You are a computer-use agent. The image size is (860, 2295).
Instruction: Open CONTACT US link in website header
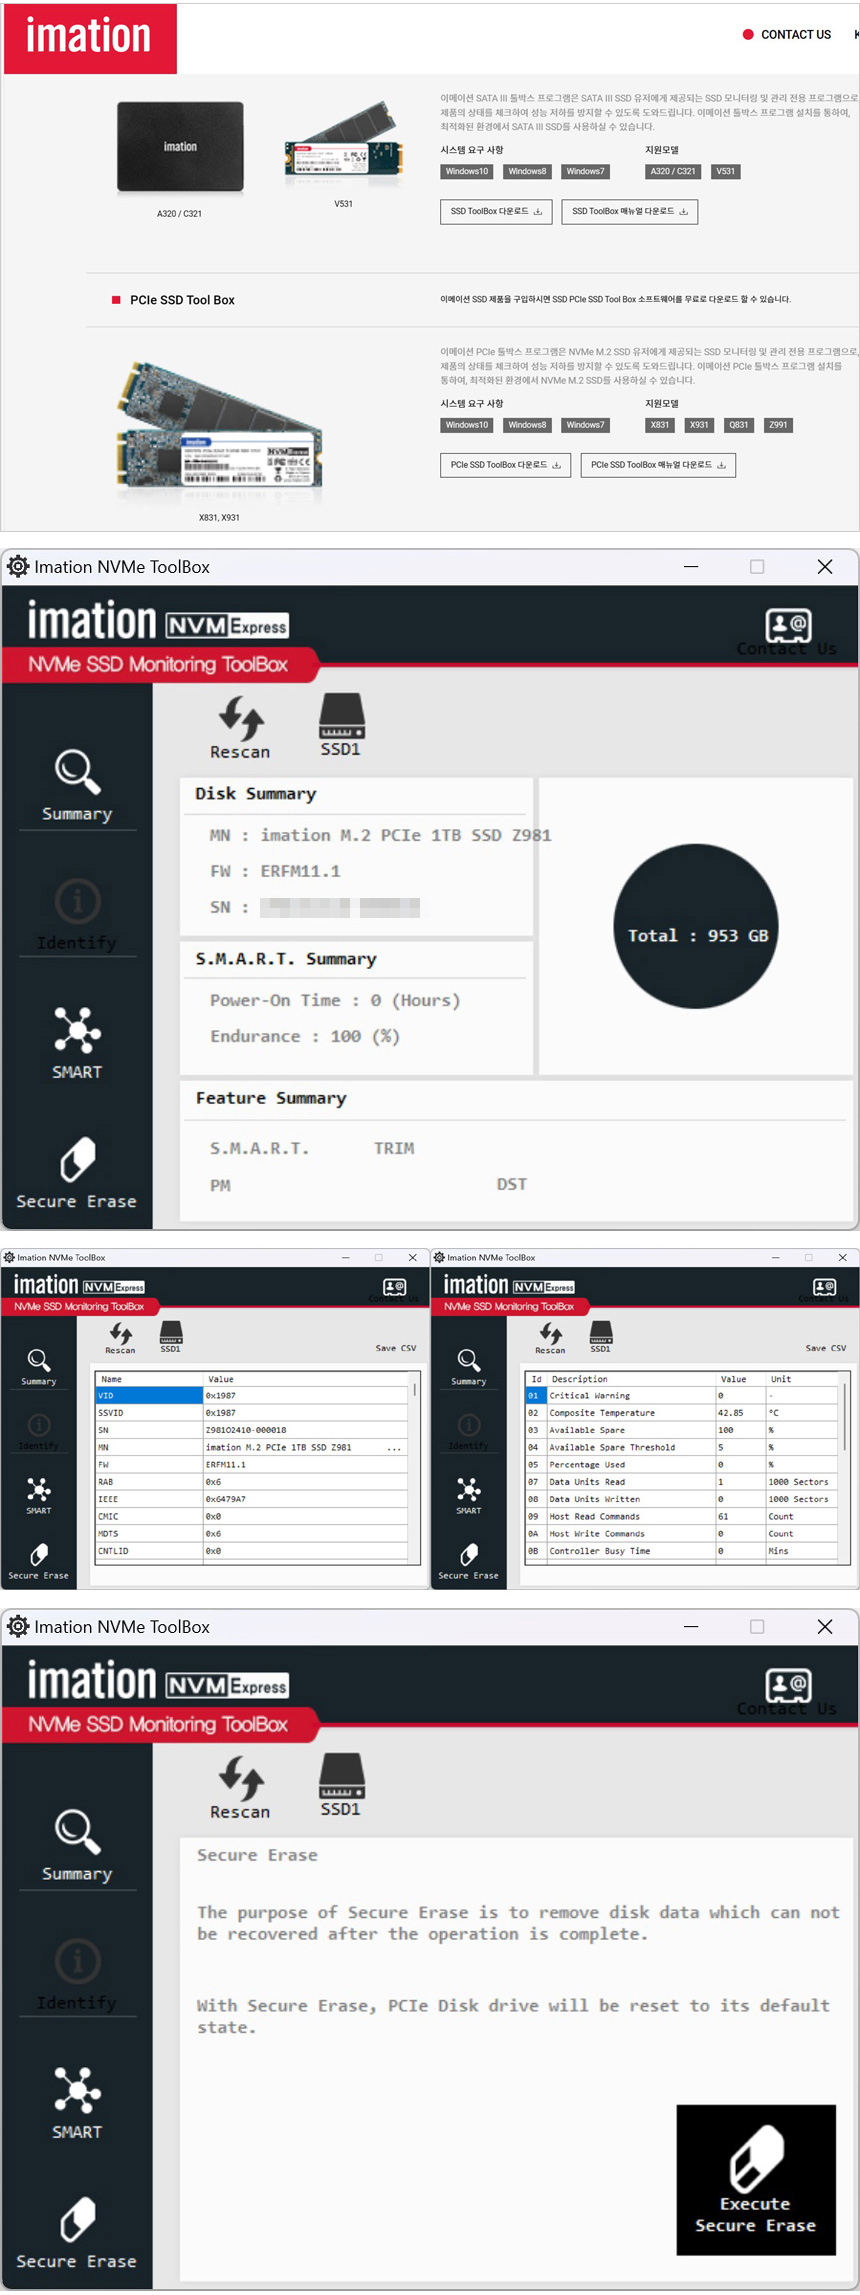795,35
